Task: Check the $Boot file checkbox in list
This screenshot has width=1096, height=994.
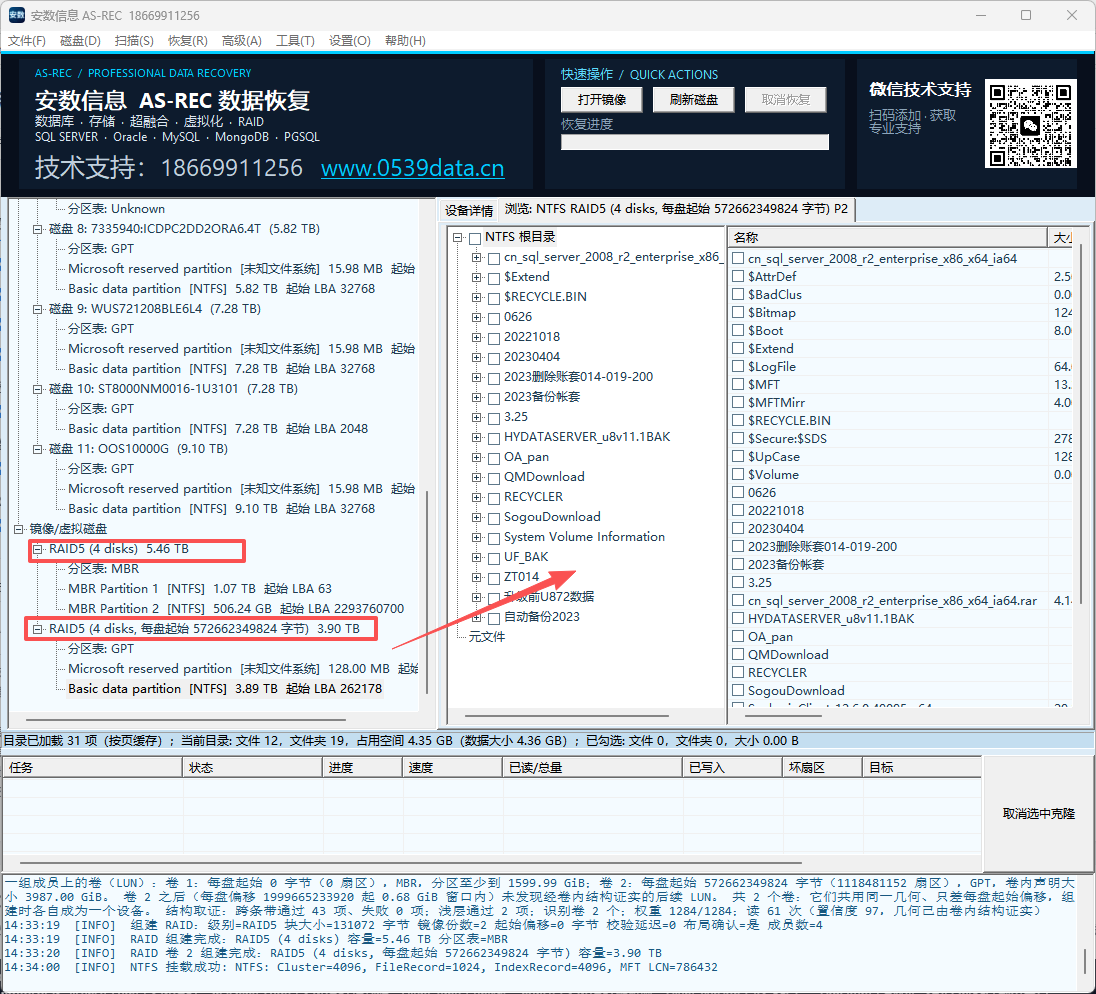Action: pyautogui.click(x=737, y=331)
